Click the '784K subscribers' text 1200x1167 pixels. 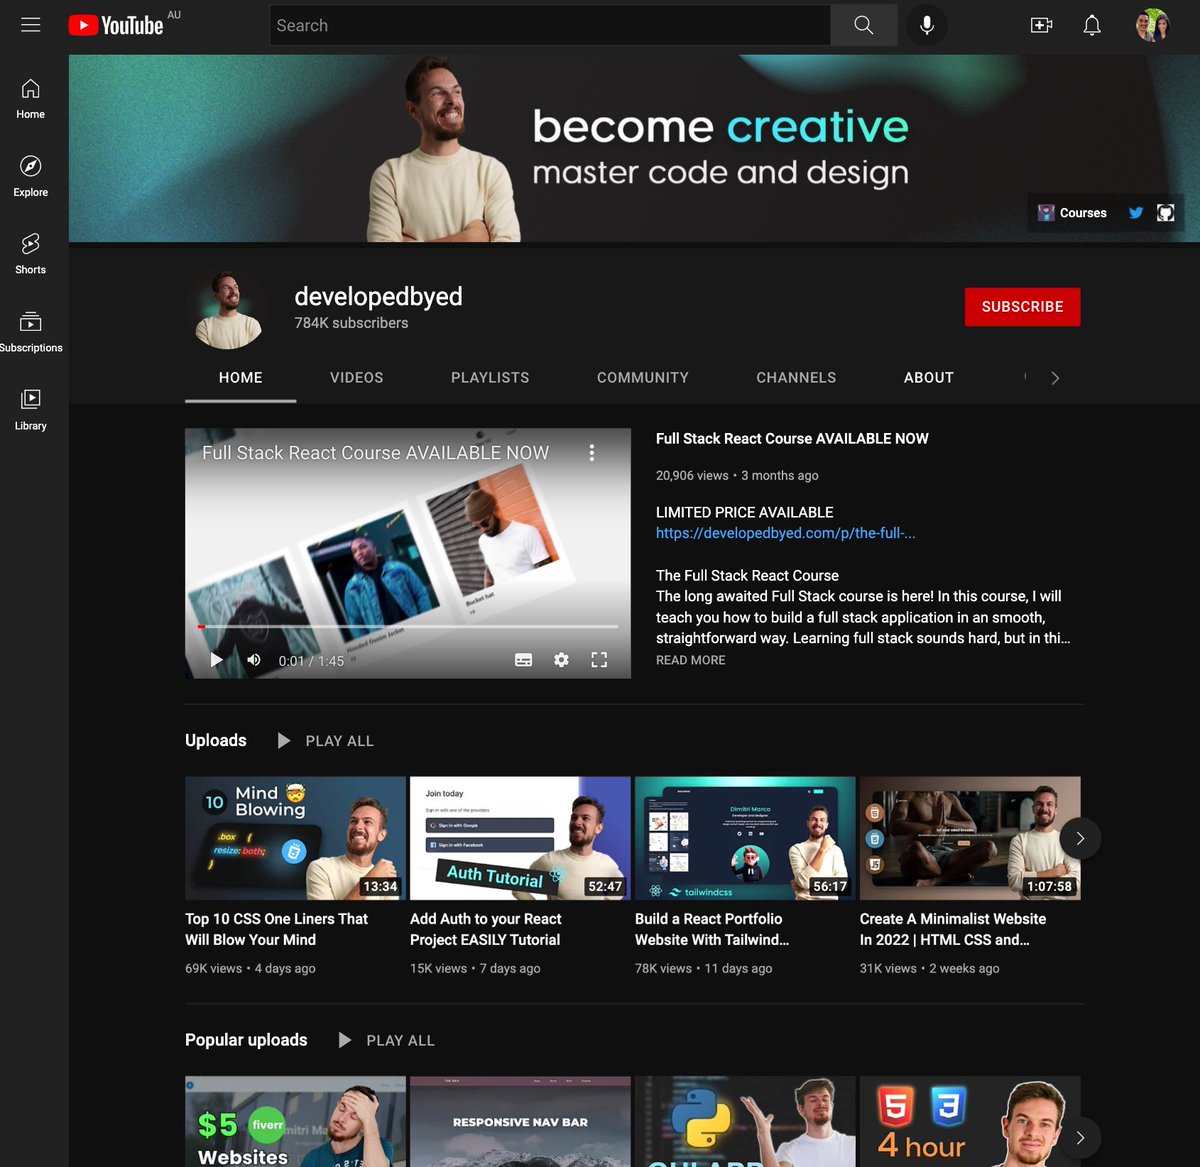(351, 323)
